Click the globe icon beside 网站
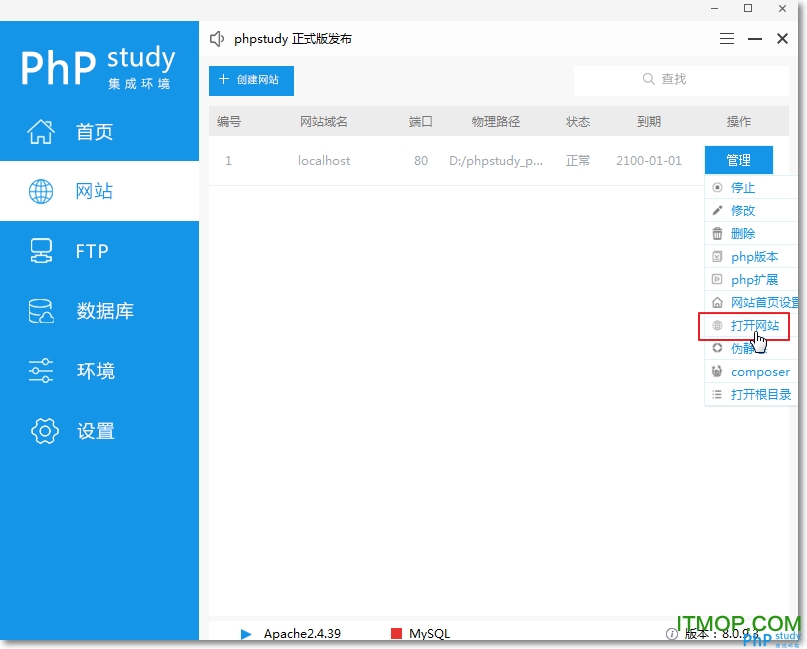Image resolution: width=807 pixels, height=649 pixels. tap(41, 191)
